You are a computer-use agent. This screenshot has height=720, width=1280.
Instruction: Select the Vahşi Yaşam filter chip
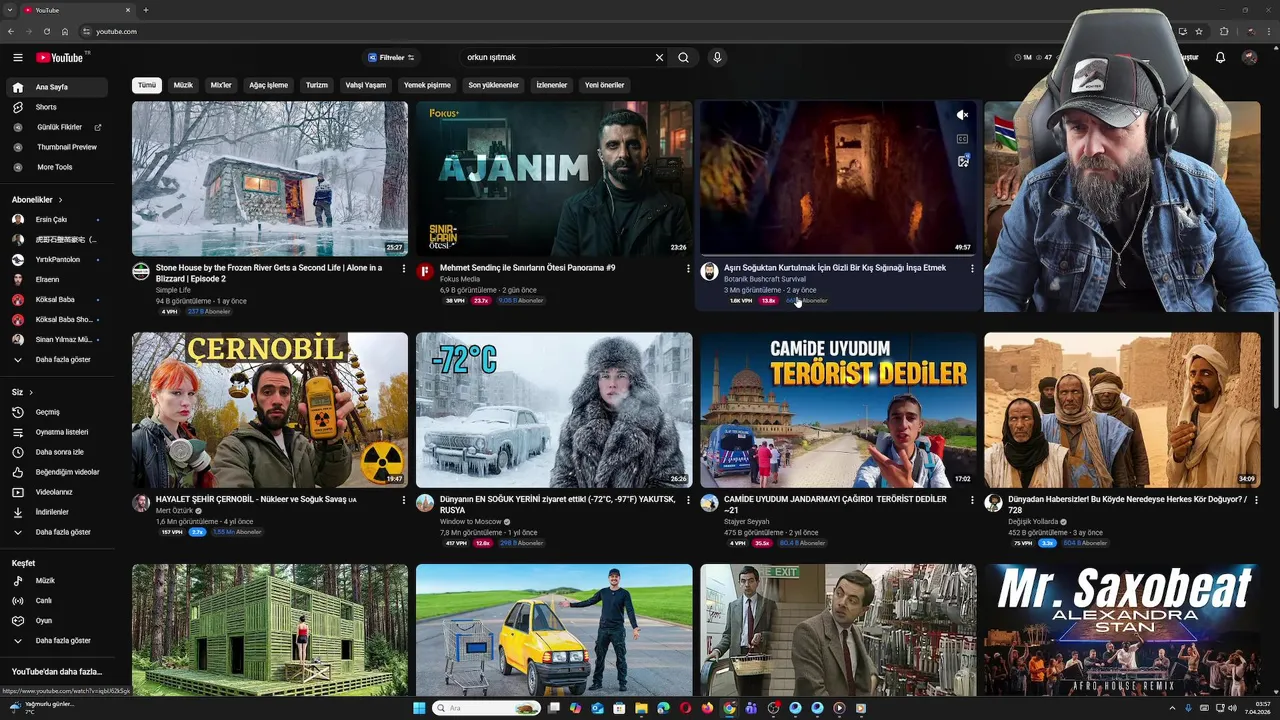366,85
